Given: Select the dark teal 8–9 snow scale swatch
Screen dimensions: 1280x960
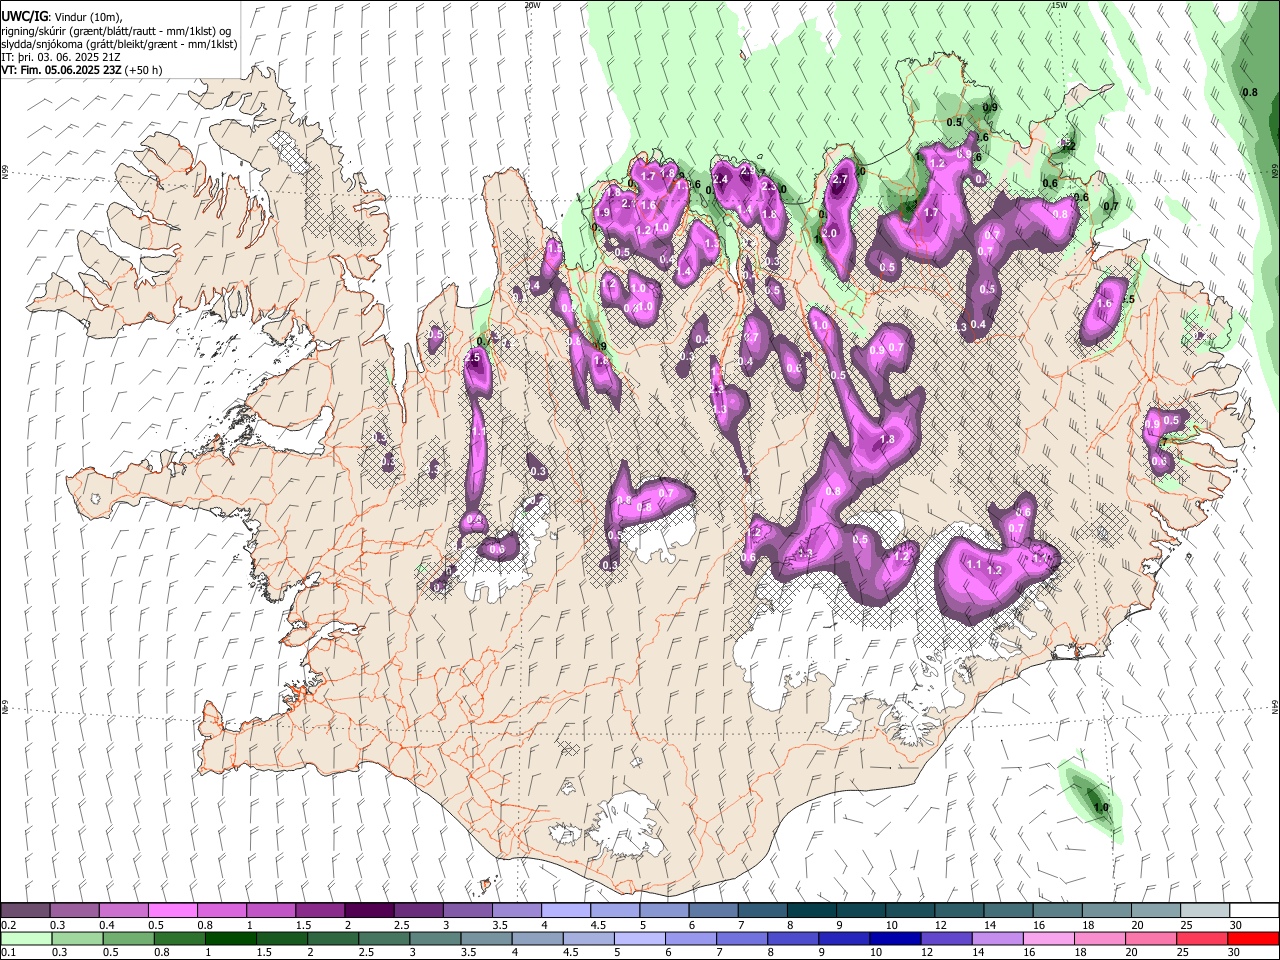Looking at the screenshot, I should click(810, 910).
